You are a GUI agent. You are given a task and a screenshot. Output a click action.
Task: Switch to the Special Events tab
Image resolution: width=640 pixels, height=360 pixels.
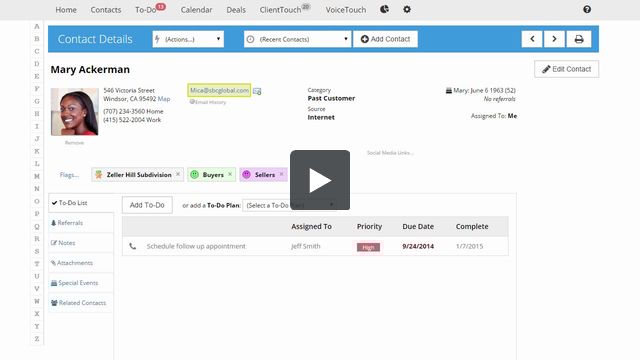[81, 283]
